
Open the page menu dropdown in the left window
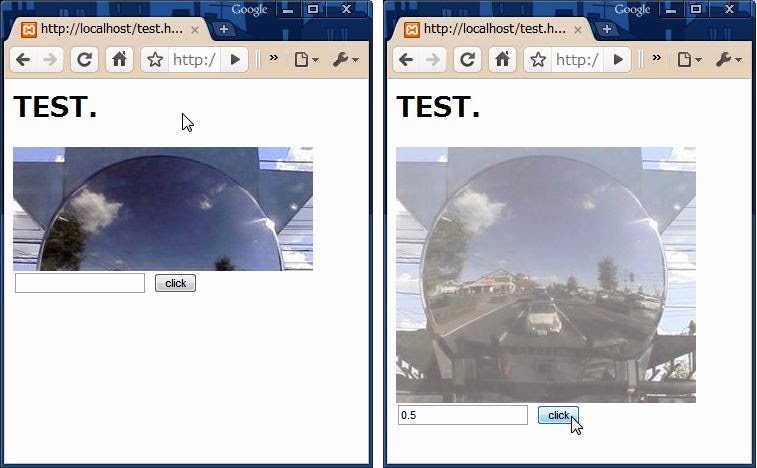[306, 60]
